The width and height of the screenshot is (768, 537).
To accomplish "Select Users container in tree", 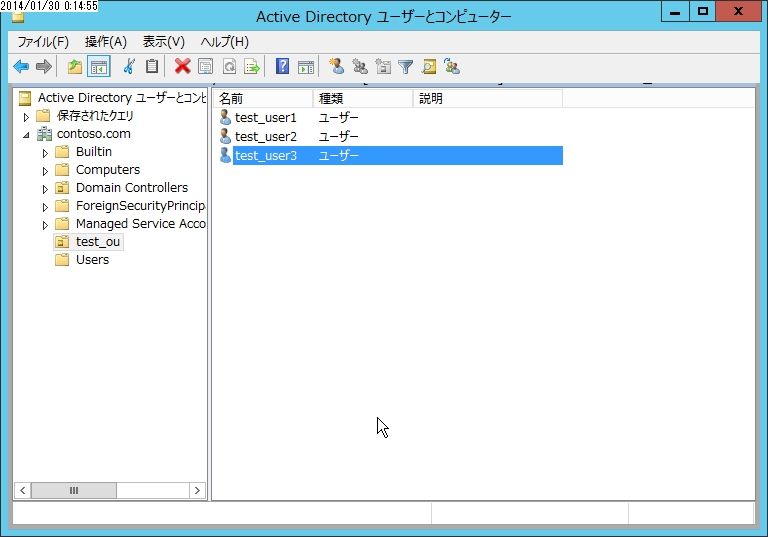I will click(x=92, y=260).
